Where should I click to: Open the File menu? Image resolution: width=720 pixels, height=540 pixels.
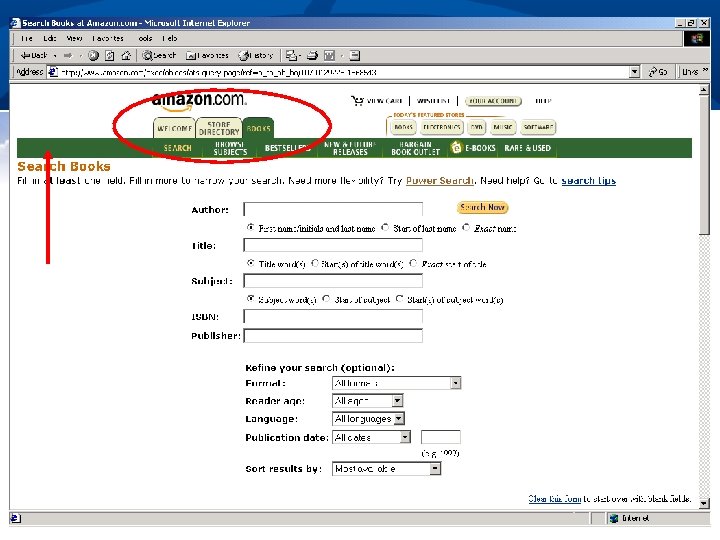click(x=26, y=38)
